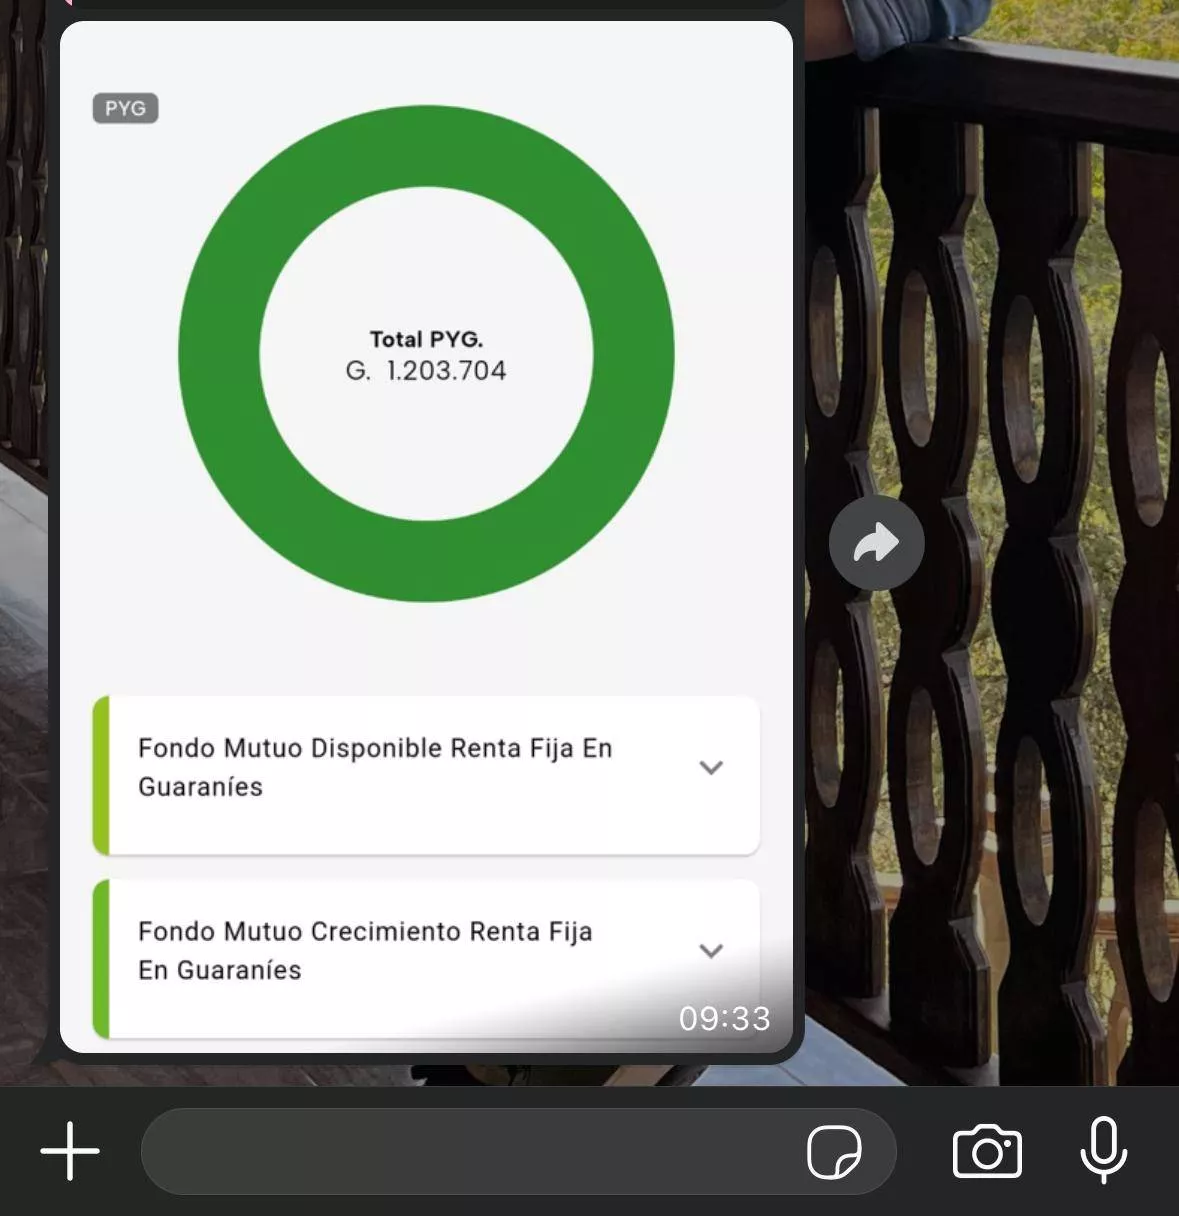Open 'Fondo Mutuo Crecimiento Renta Fija En Guaraníes' text
This screenshot has height=1216, width=1179.
[365, 950]
